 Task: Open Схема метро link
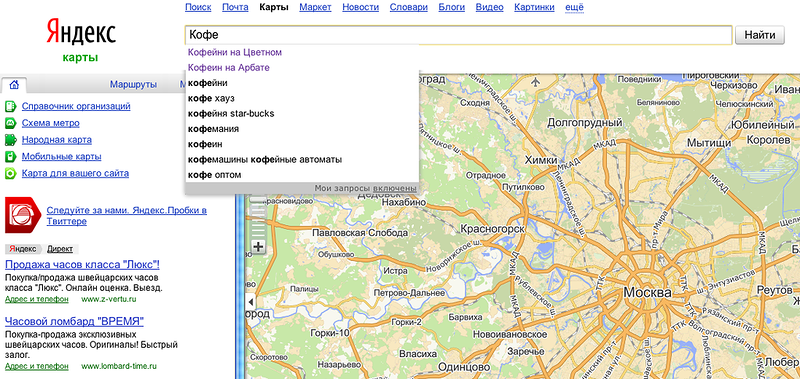click(x=51, y=123)
